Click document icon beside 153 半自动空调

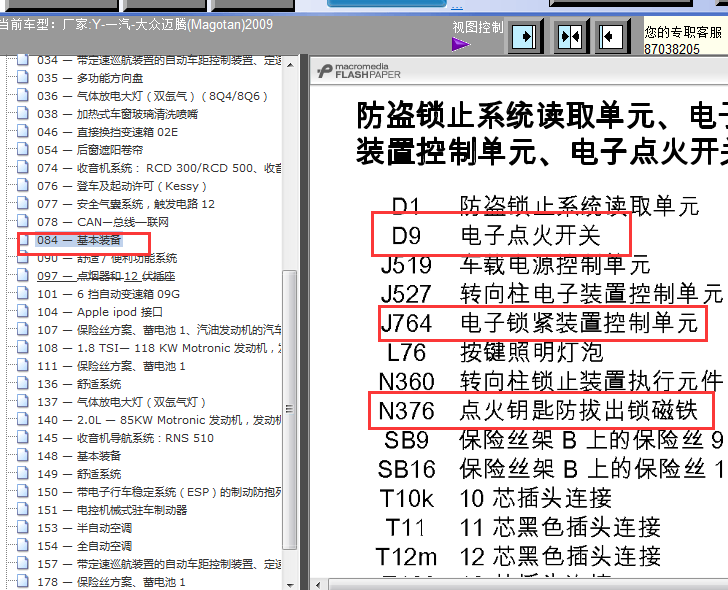tap(22, 527)
